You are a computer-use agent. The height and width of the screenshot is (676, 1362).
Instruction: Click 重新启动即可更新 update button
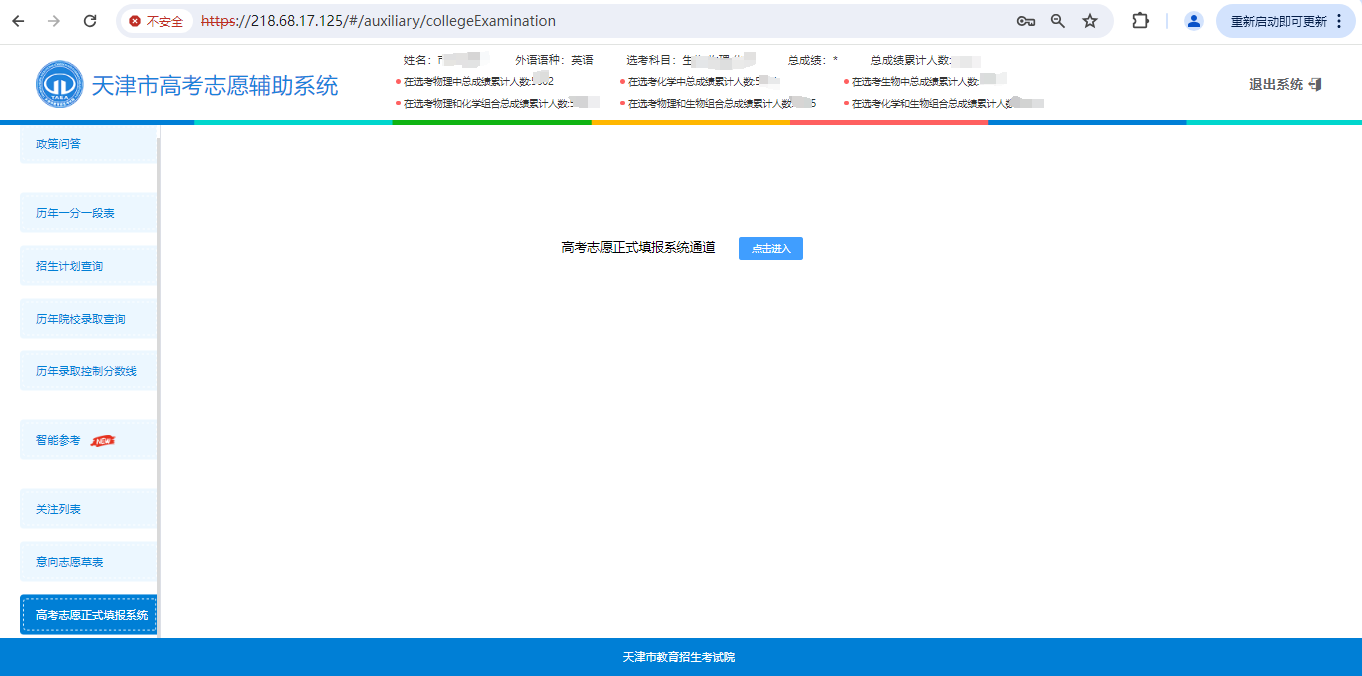1286,21
